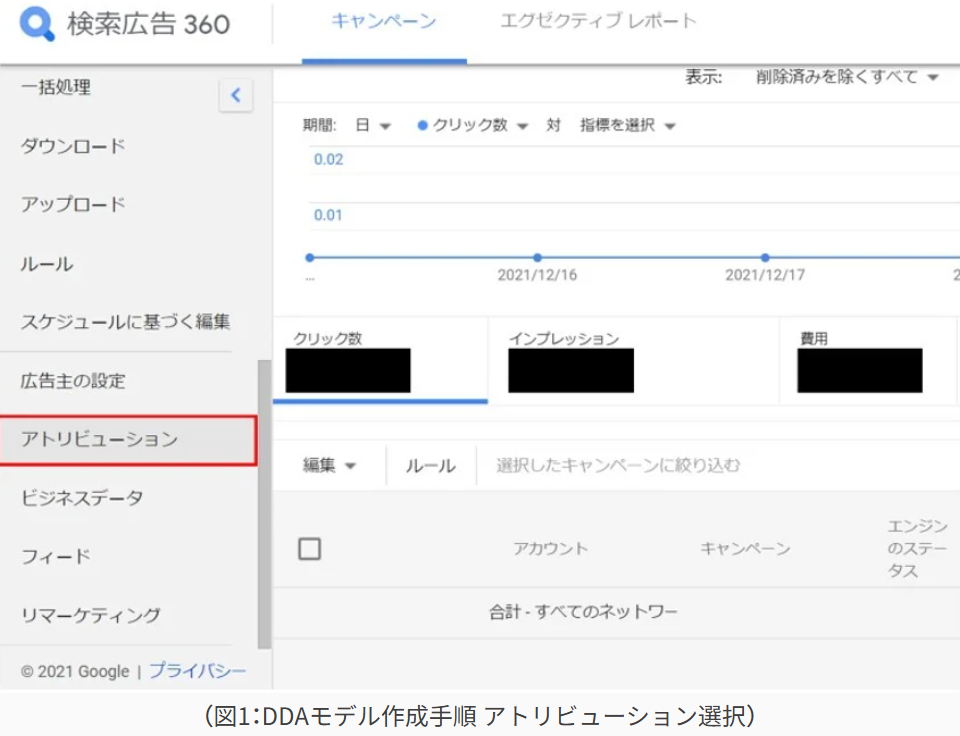
Task: Select アトリビューション in the sidebar
Action: click(100, 439)
